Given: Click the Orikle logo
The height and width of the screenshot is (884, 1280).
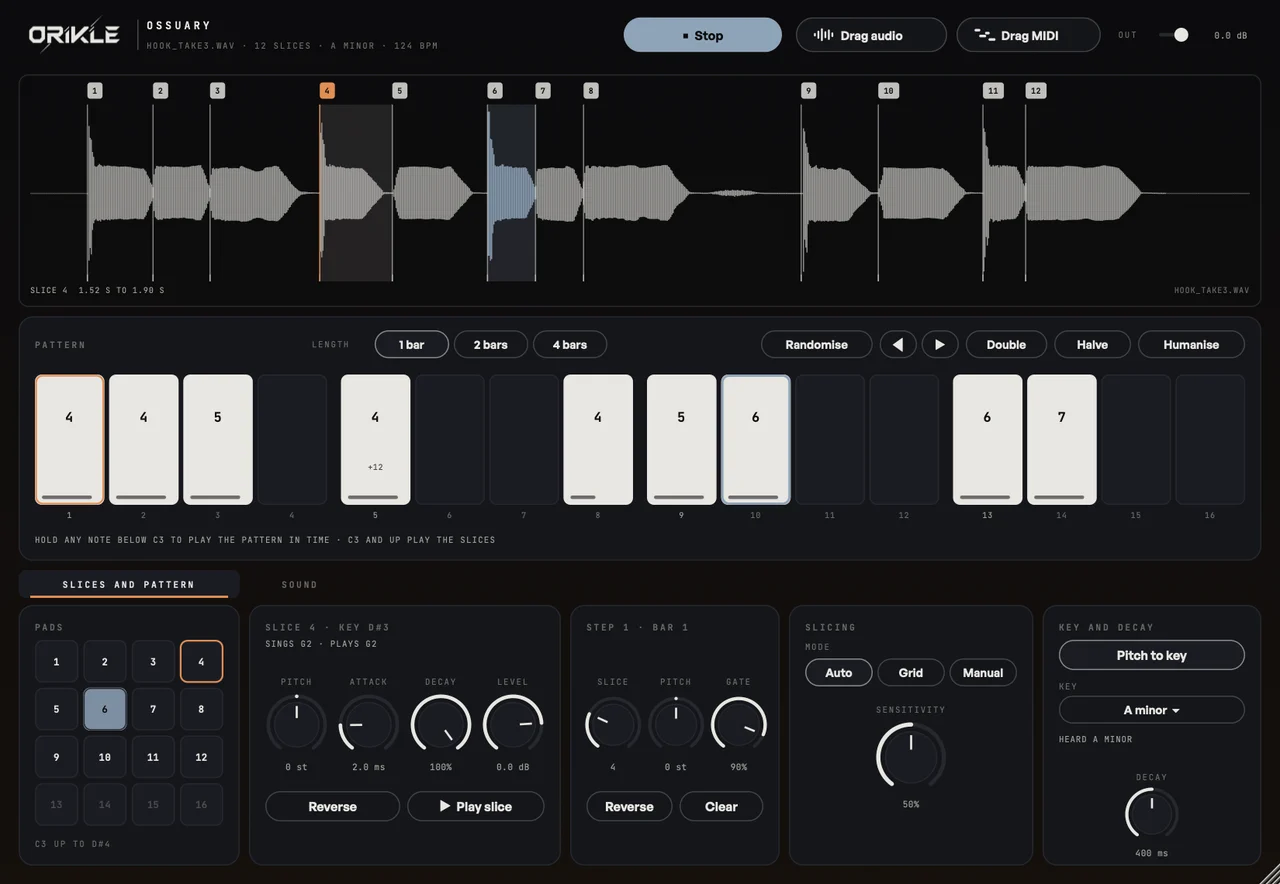Looking at the screenshot, I should click(x=74, y=35).
